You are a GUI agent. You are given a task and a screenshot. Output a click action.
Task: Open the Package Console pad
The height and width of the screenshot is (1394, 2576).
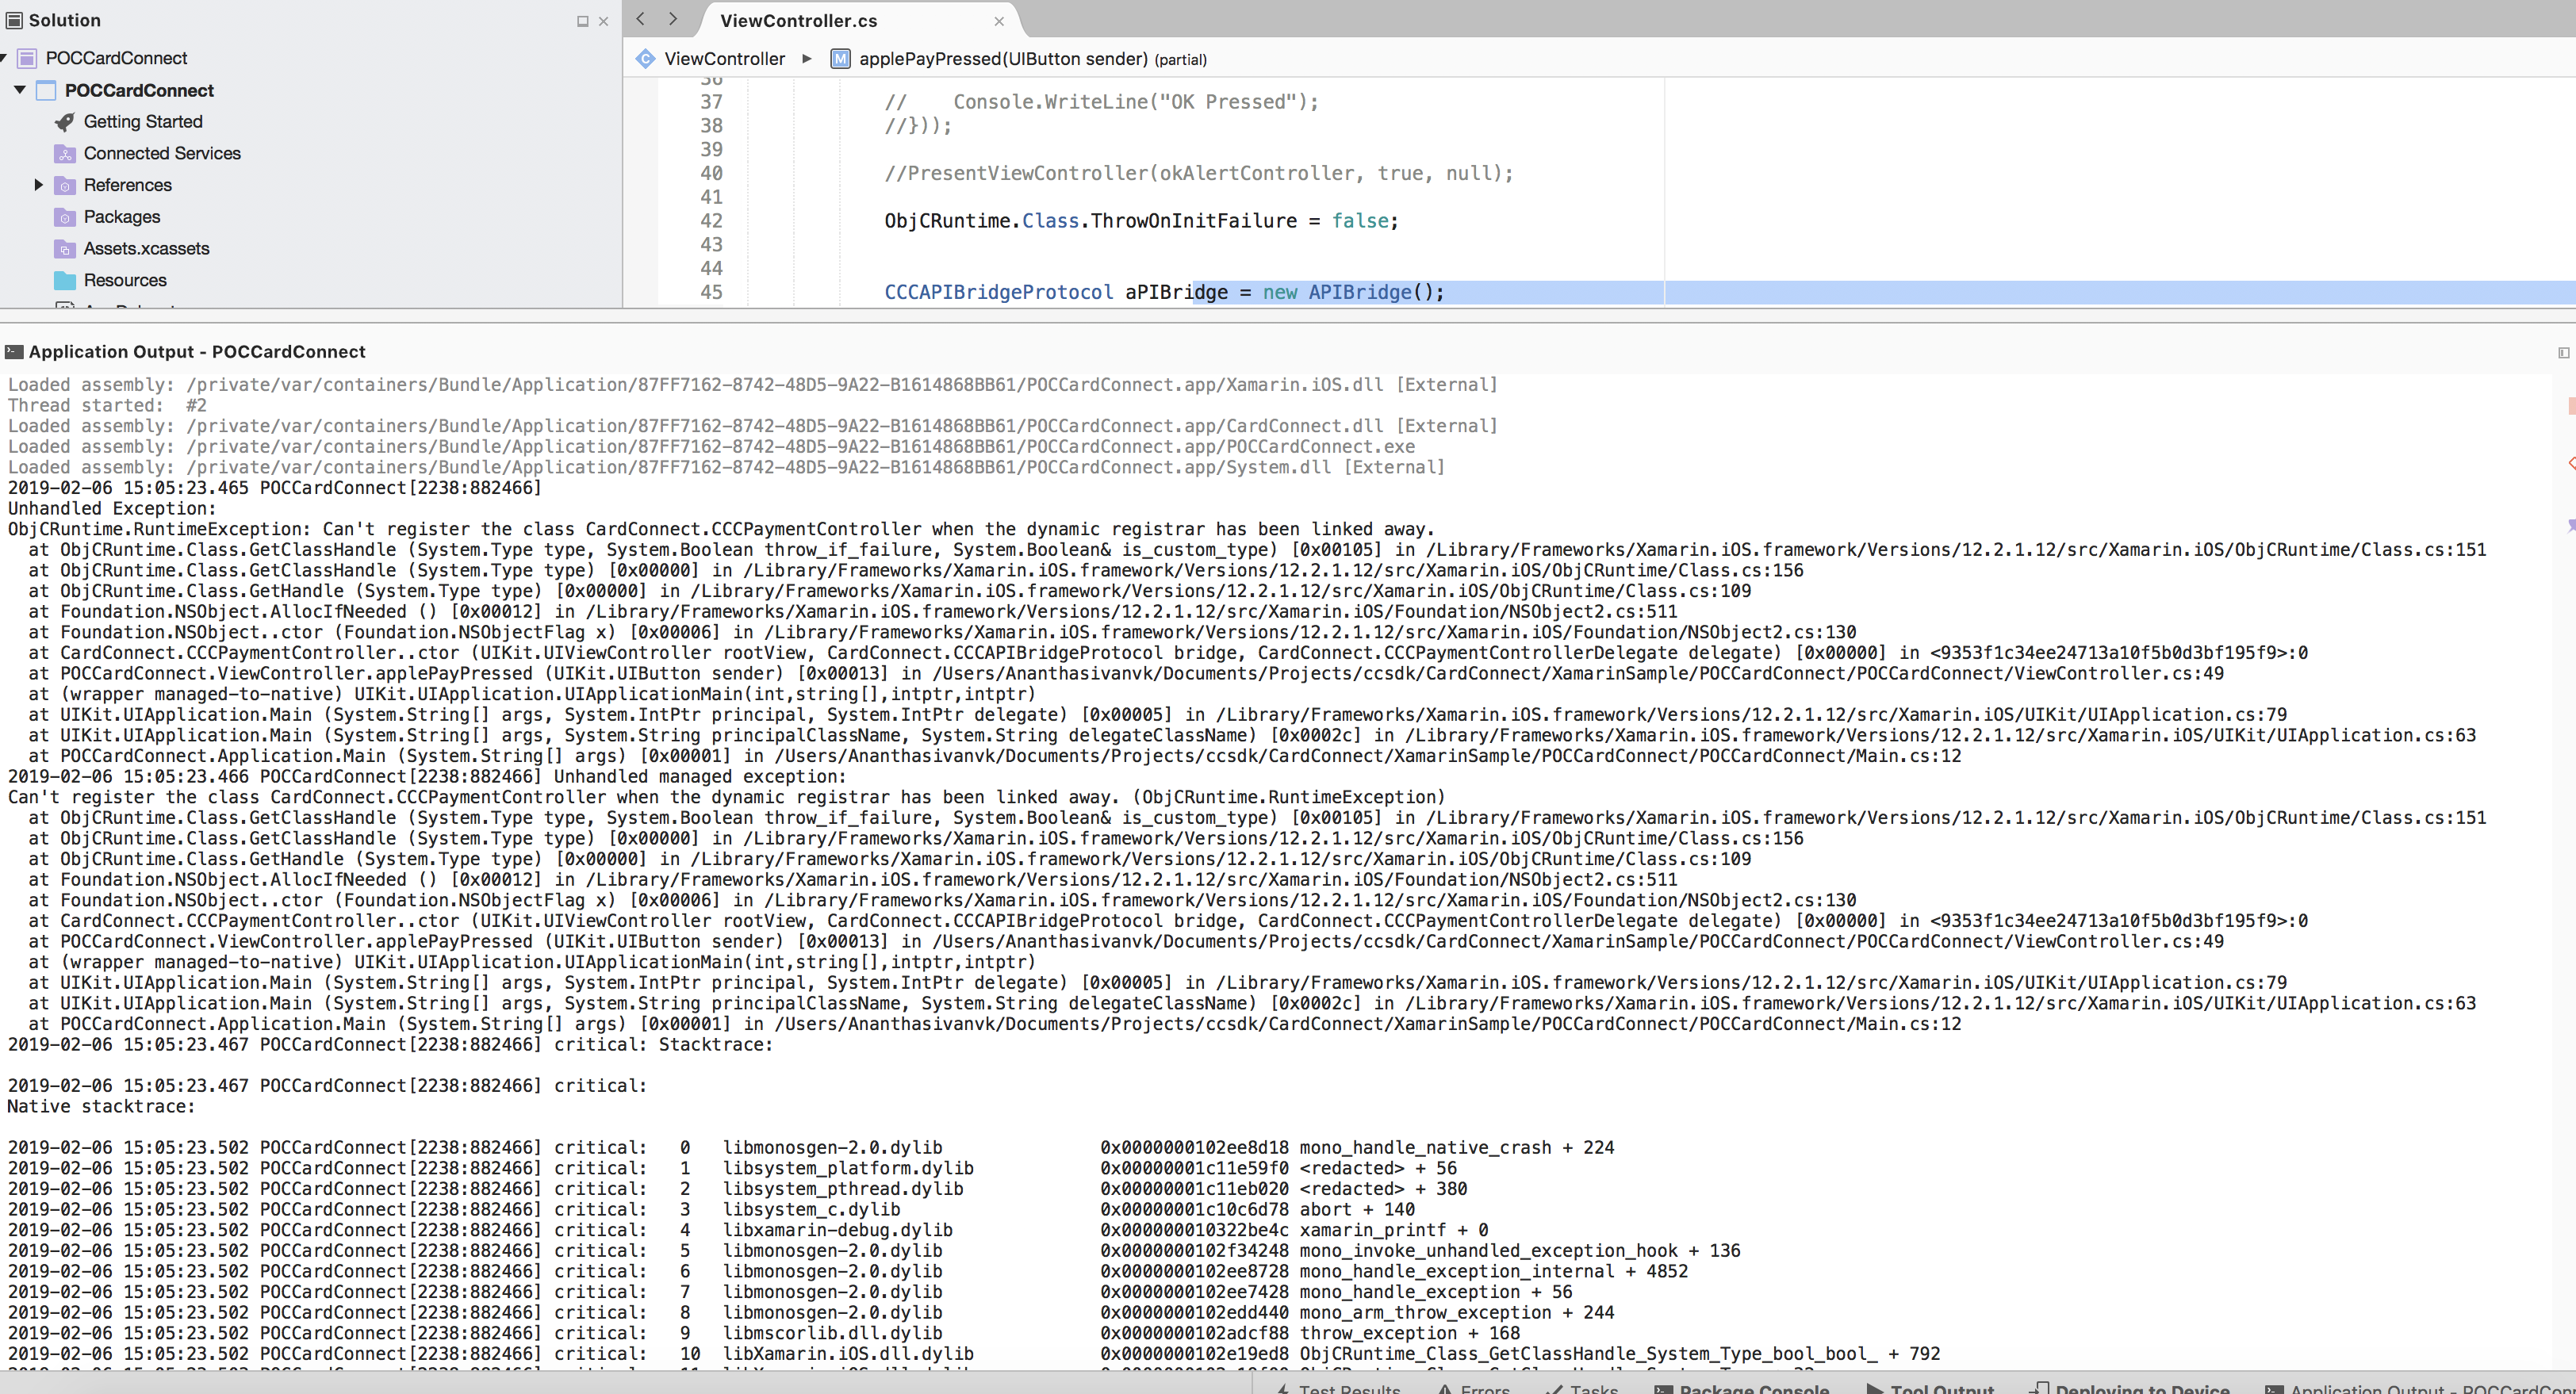click(x=1742, y=1388)
